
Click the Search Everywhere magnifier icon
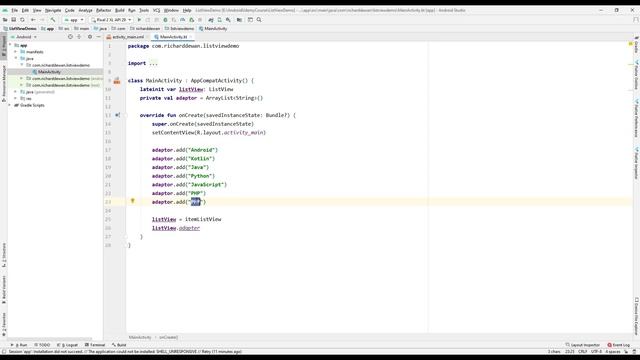[259, 20]
